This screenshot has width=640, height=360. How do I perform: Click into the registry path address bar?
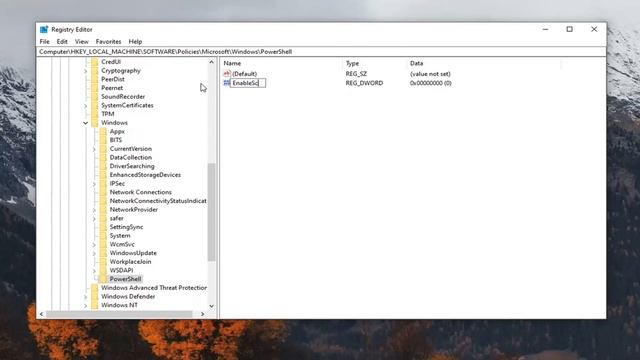point(321,52)
